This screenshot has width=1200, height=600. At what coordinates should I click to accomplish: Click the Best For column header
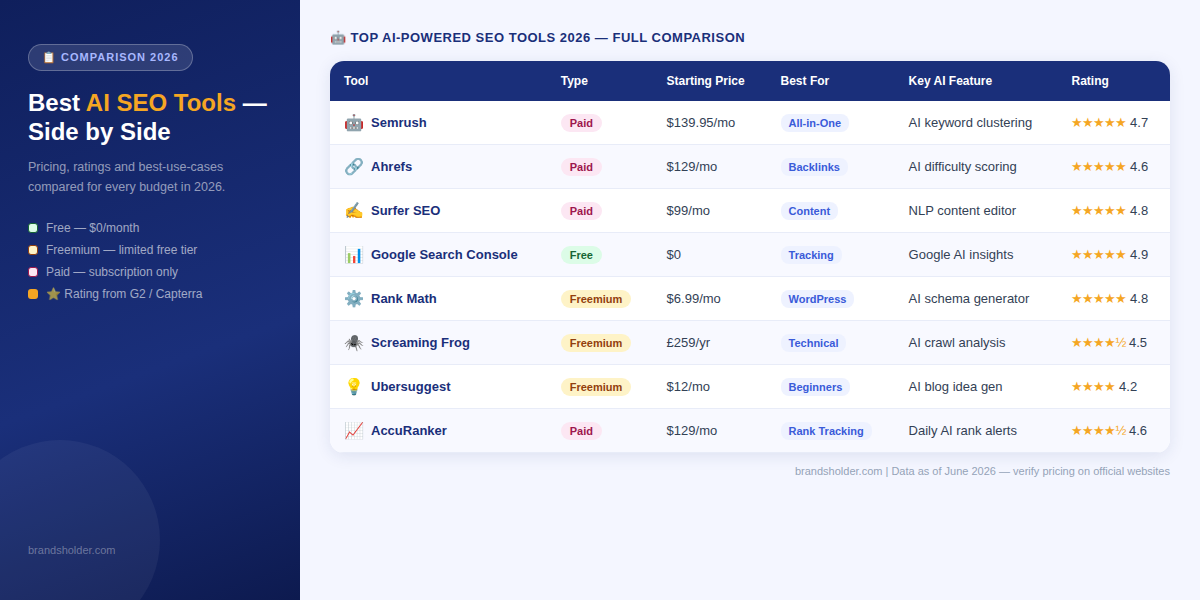805,81
